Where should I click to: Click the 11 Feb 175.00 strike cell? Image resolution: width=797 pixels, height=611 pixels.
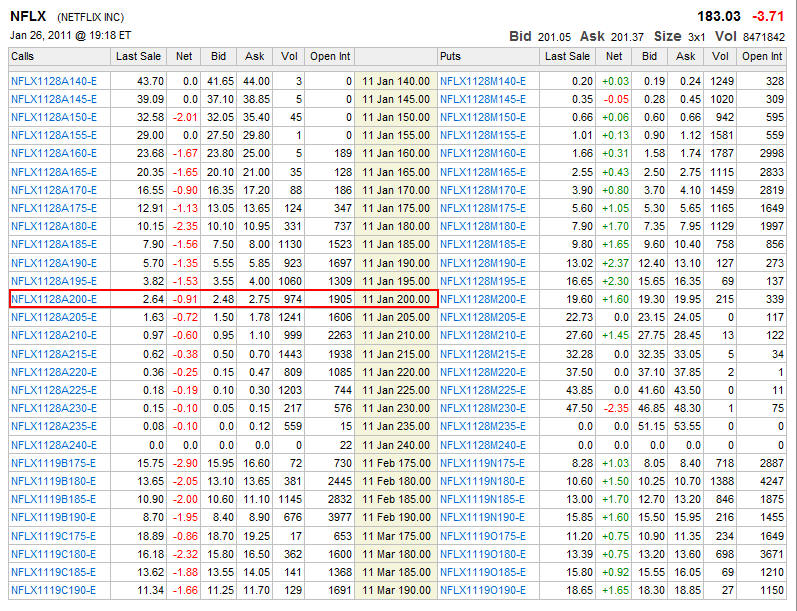click(396, 463)
